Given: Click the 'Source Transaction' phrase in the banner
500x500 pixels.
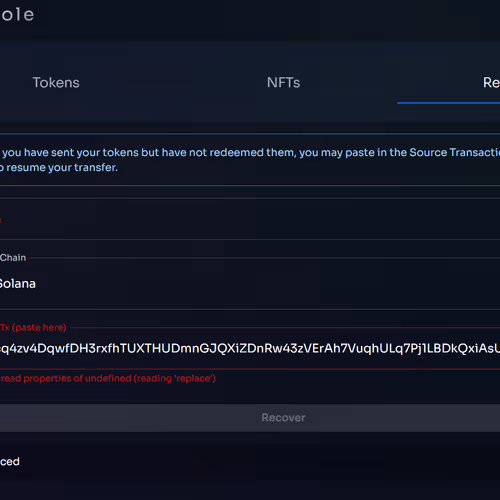Looking at the screenshot, I should (x=455, y=153).
